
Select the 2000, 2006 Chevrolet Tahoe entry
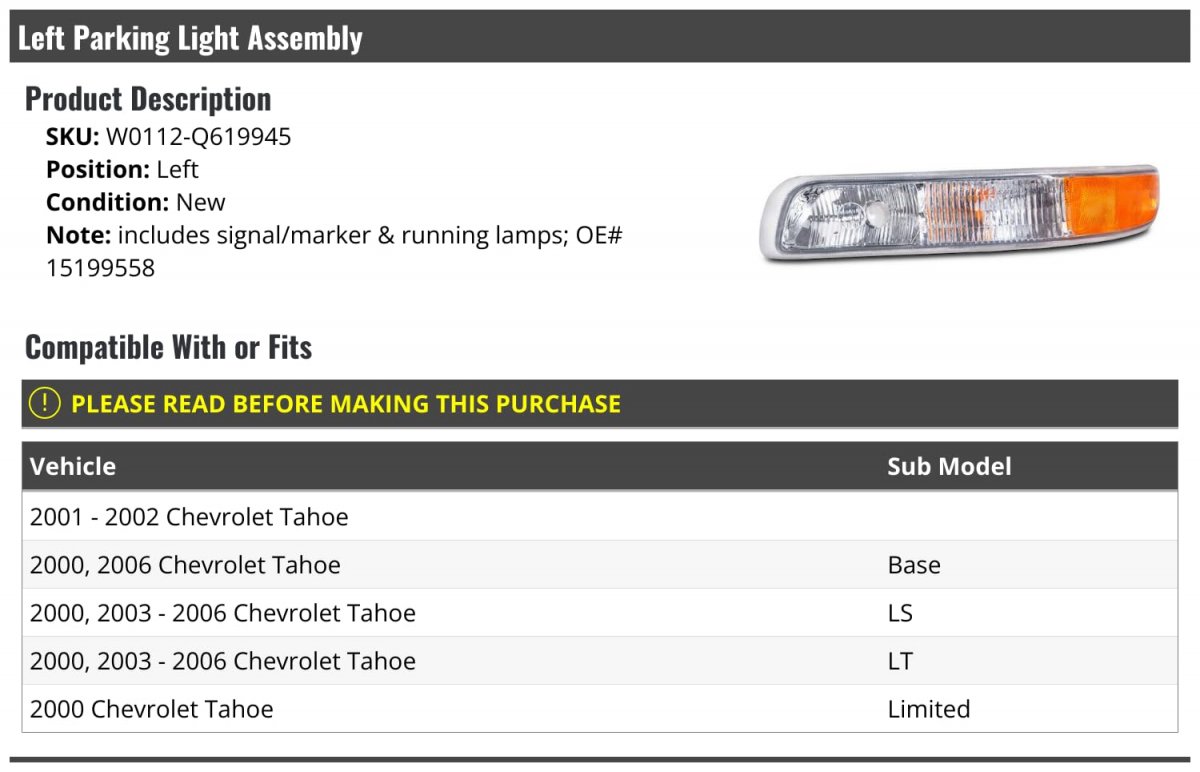click(185, 565)
